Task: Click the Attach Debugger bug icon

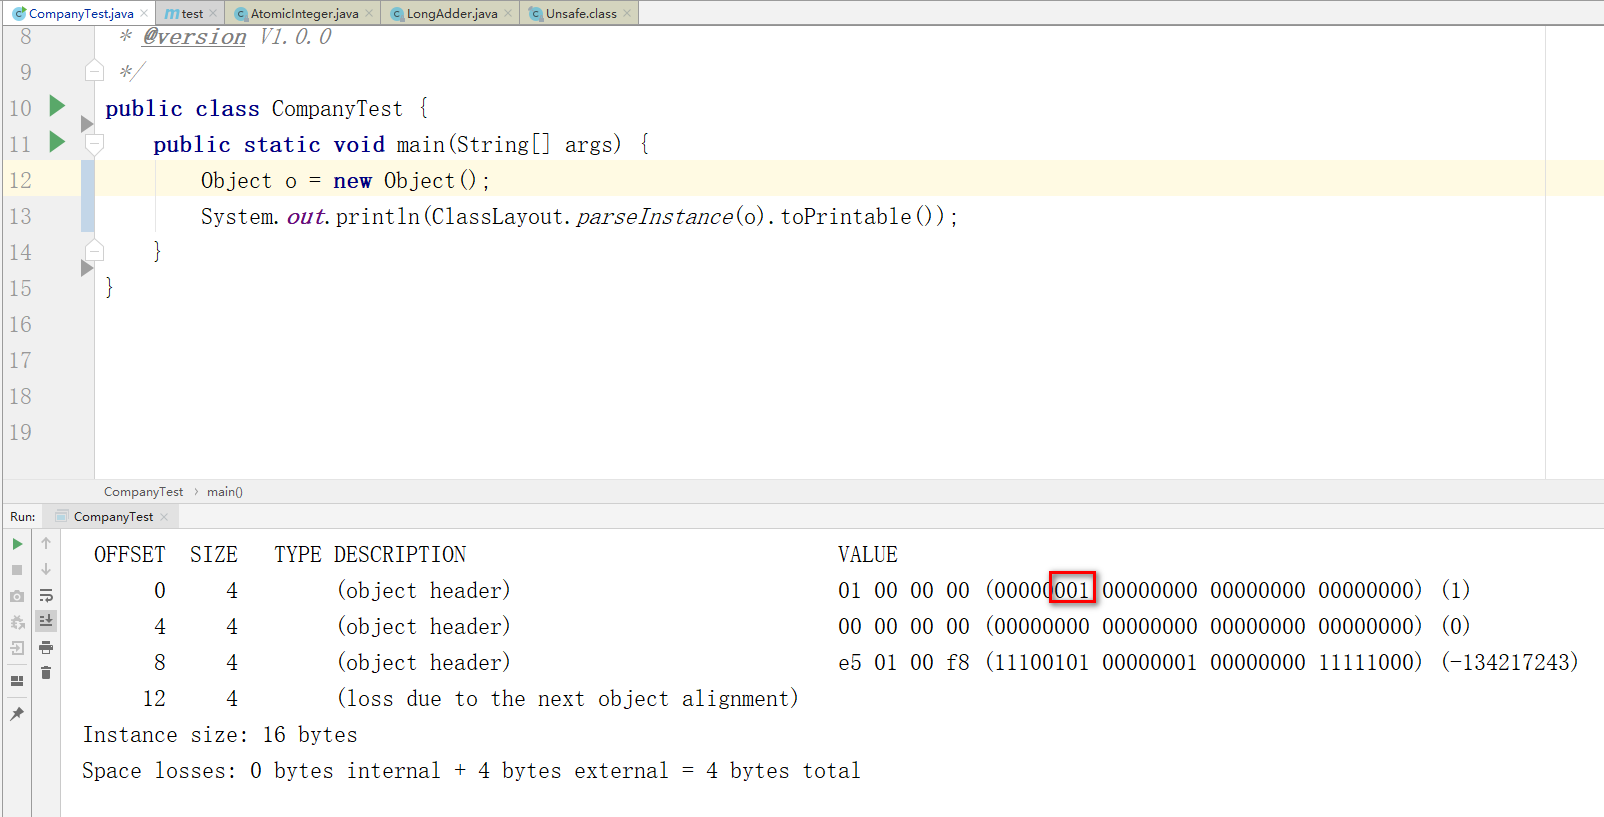Action: click(x=17, y=622)
